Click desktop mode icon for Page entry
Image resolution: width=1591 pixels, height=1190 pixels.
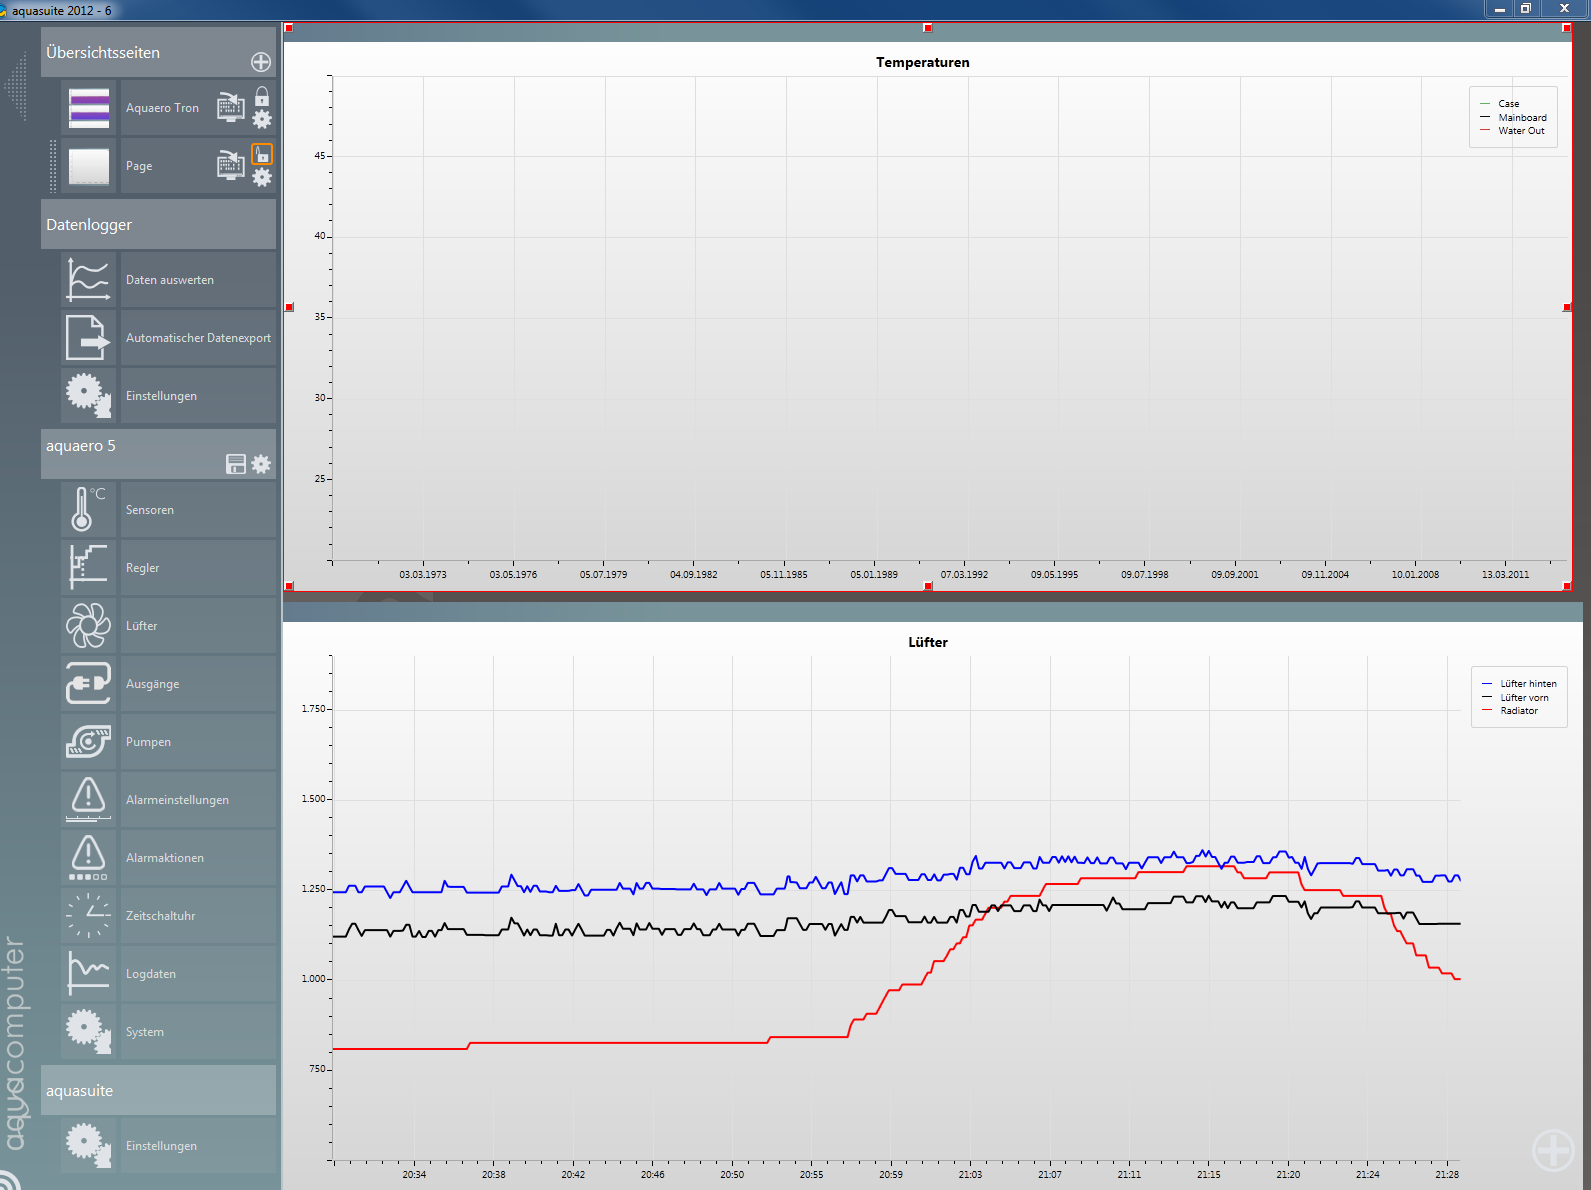[x=231, y=165]
